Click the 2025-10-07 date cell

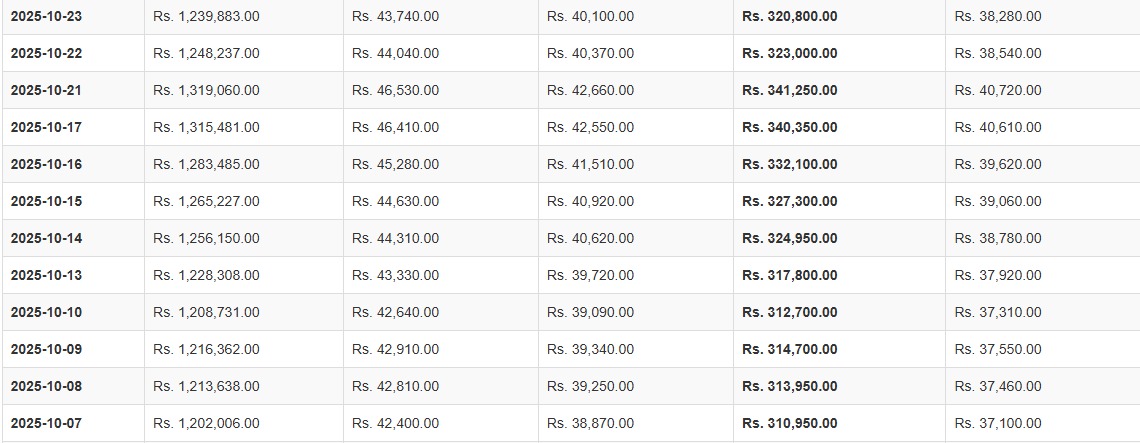click(x=46, y=423)
